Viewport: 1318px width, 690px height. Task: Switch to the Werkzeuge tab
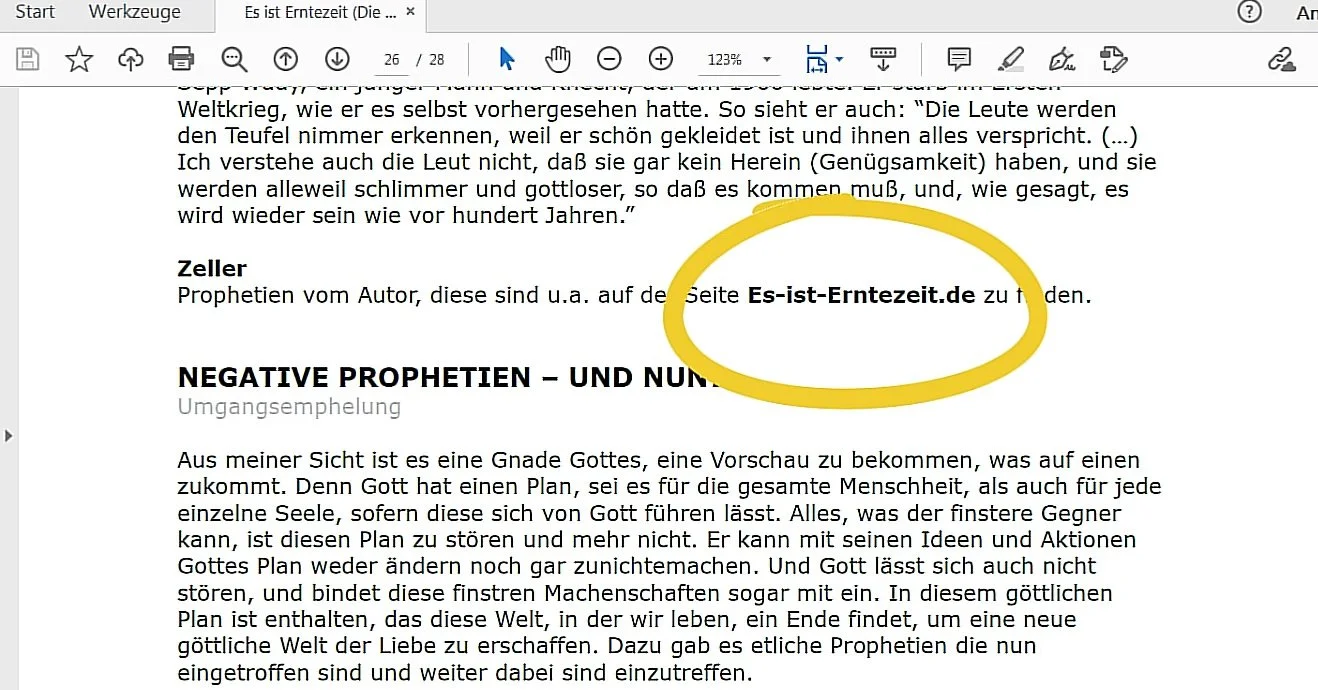coord(135,12)
